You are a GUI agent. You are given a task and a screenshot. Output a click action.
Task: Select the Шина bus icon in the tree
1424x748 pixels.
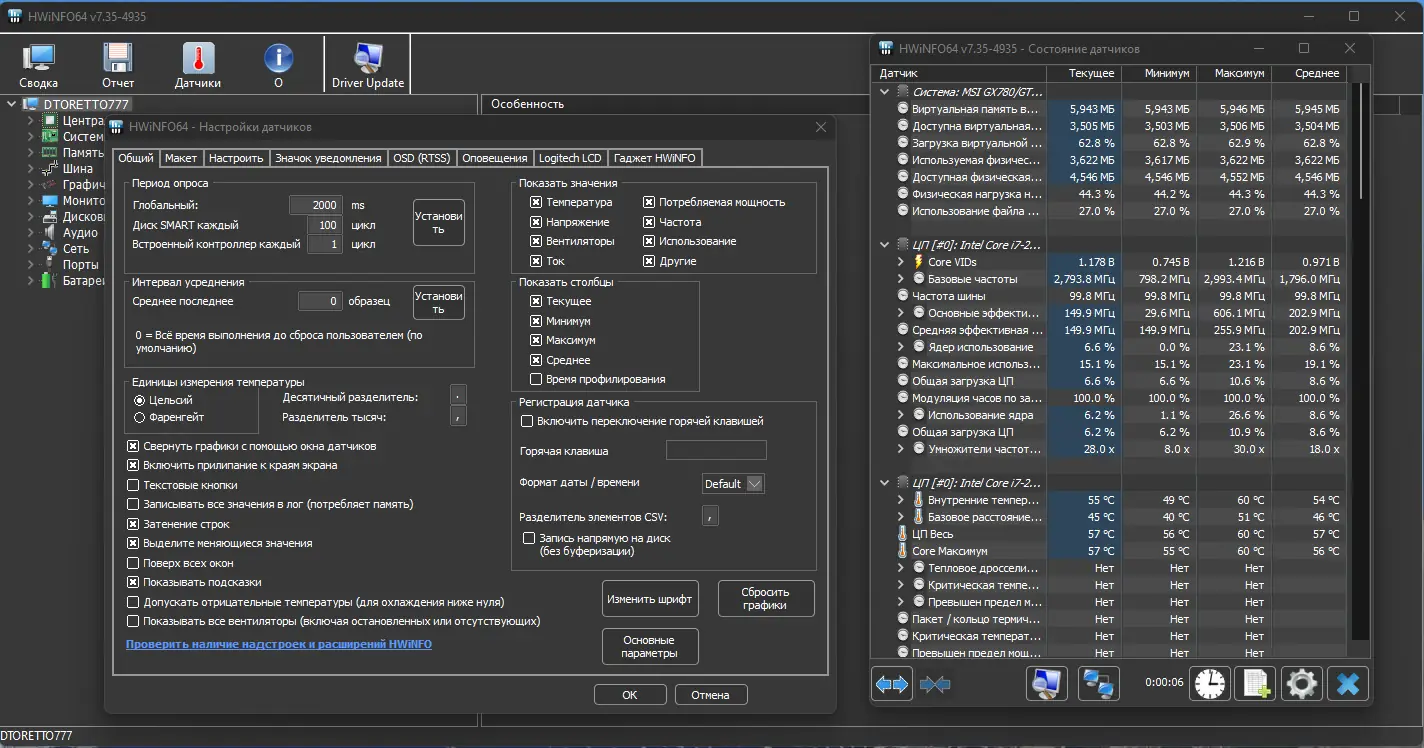click(49, 169)
